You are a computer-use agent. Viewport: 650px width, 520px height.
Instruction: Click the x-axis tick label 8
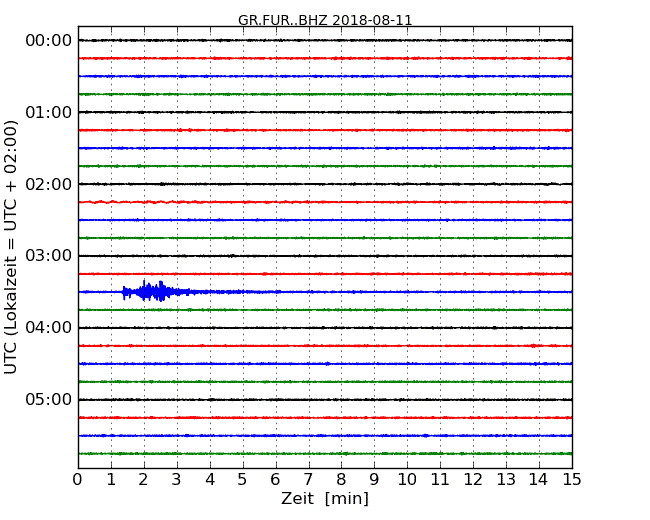(x=341, y=480)
